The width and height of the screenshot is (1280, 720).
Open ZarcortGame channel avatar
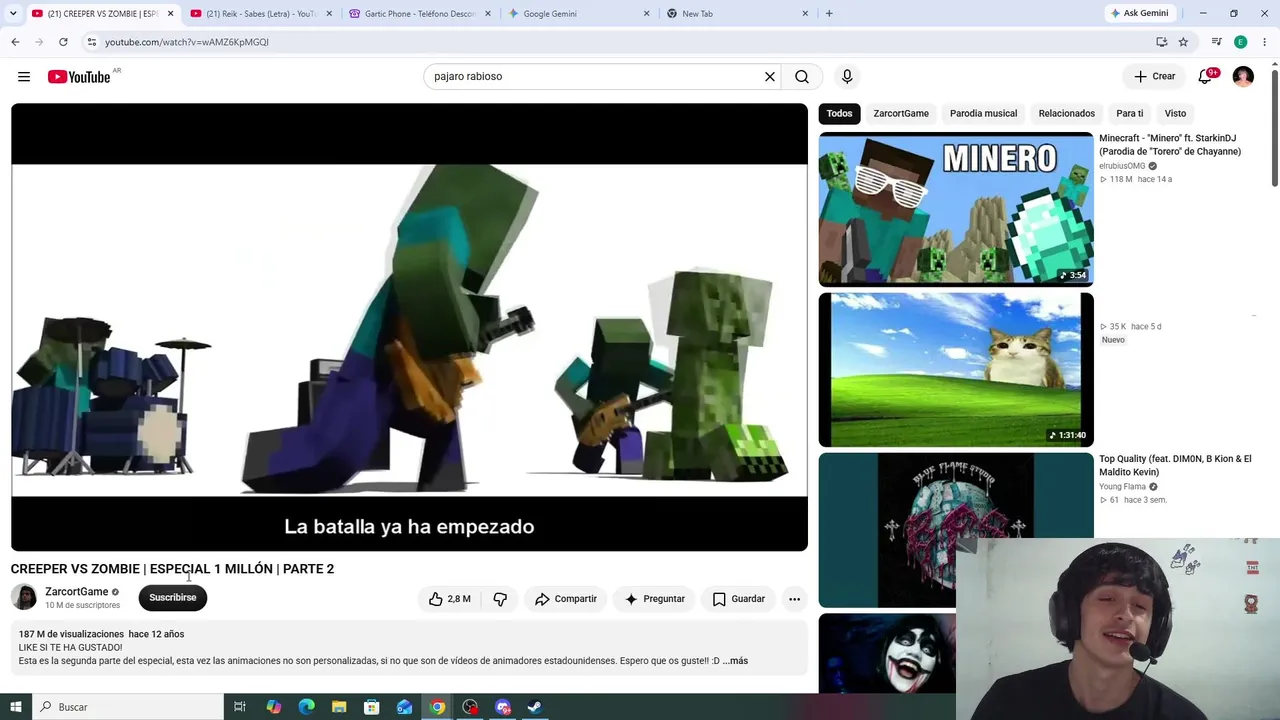click(24, 598)
